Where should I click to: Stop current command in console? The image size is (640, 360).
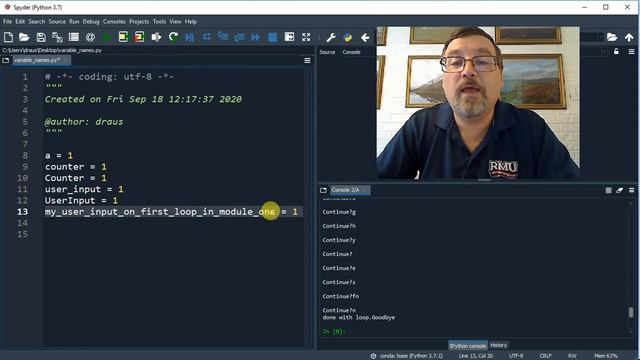[609, 190]
